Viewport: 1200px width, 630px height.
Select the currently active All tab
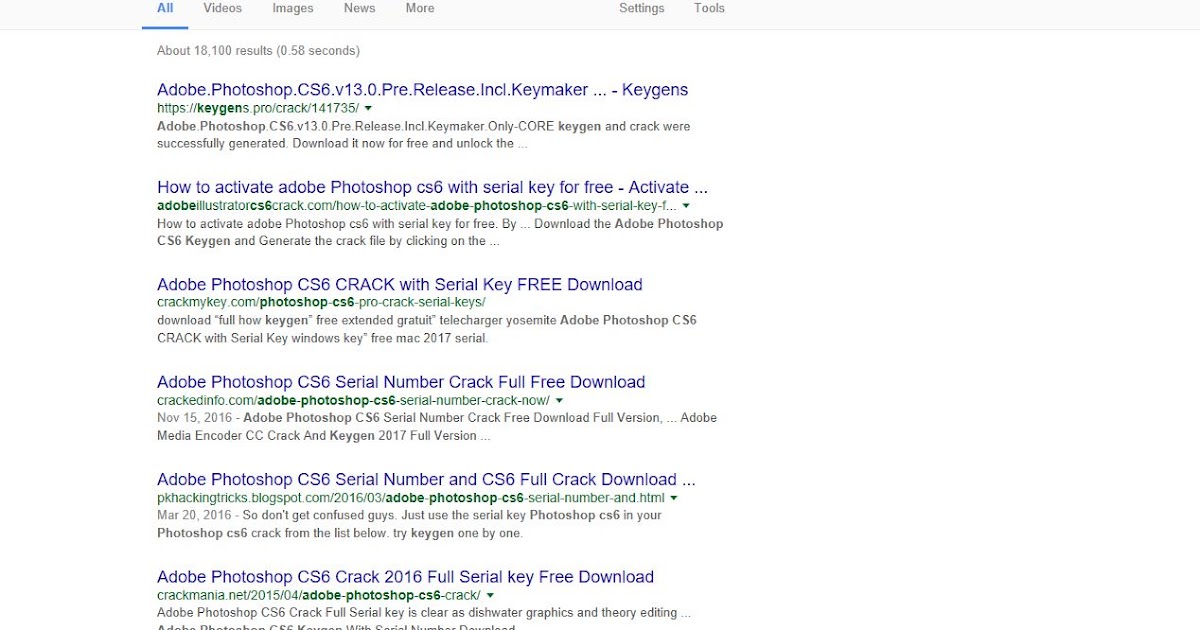coord(164,8)
